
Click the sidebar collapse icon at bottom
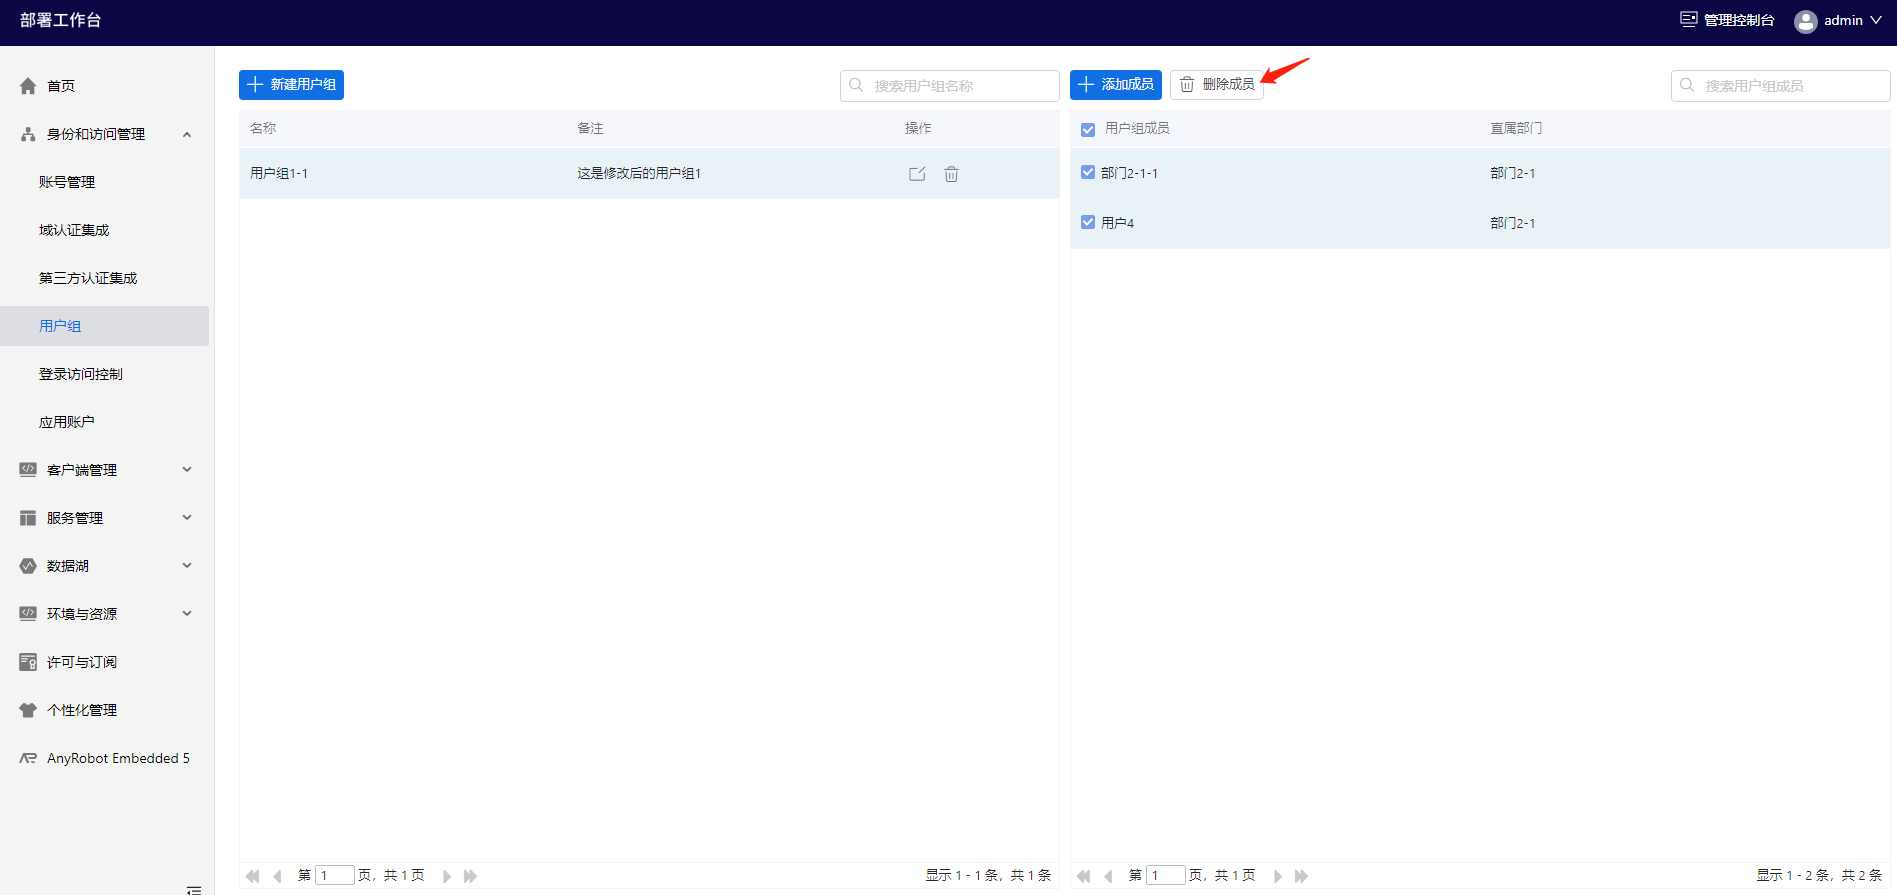[x=194, y=889]
